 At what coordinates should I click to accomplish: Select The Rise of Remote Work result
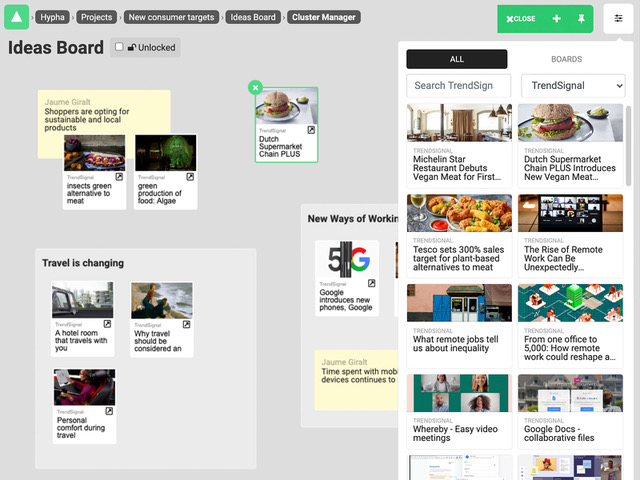[x=570, y=236]
